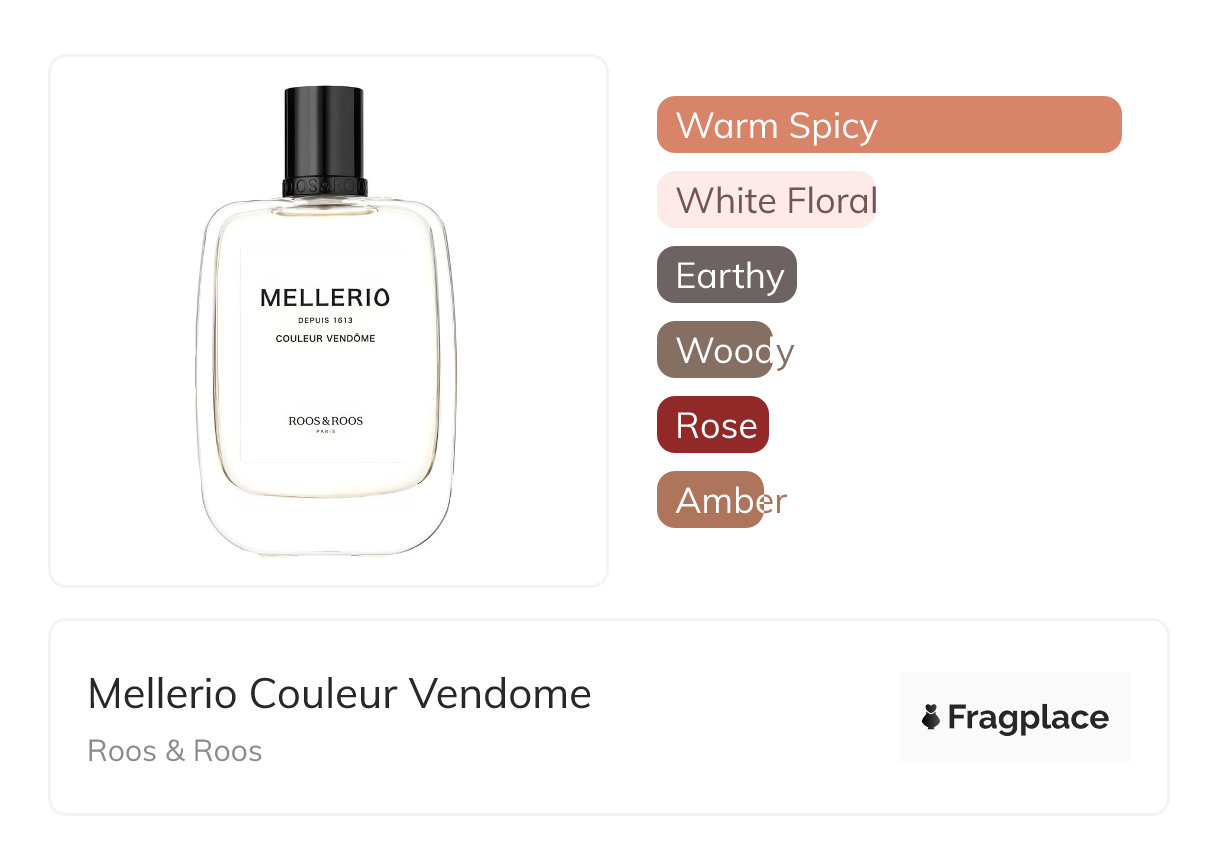
Task: Open the Mellerio Couleur Vendome title
Action: [x=339, y=693]
